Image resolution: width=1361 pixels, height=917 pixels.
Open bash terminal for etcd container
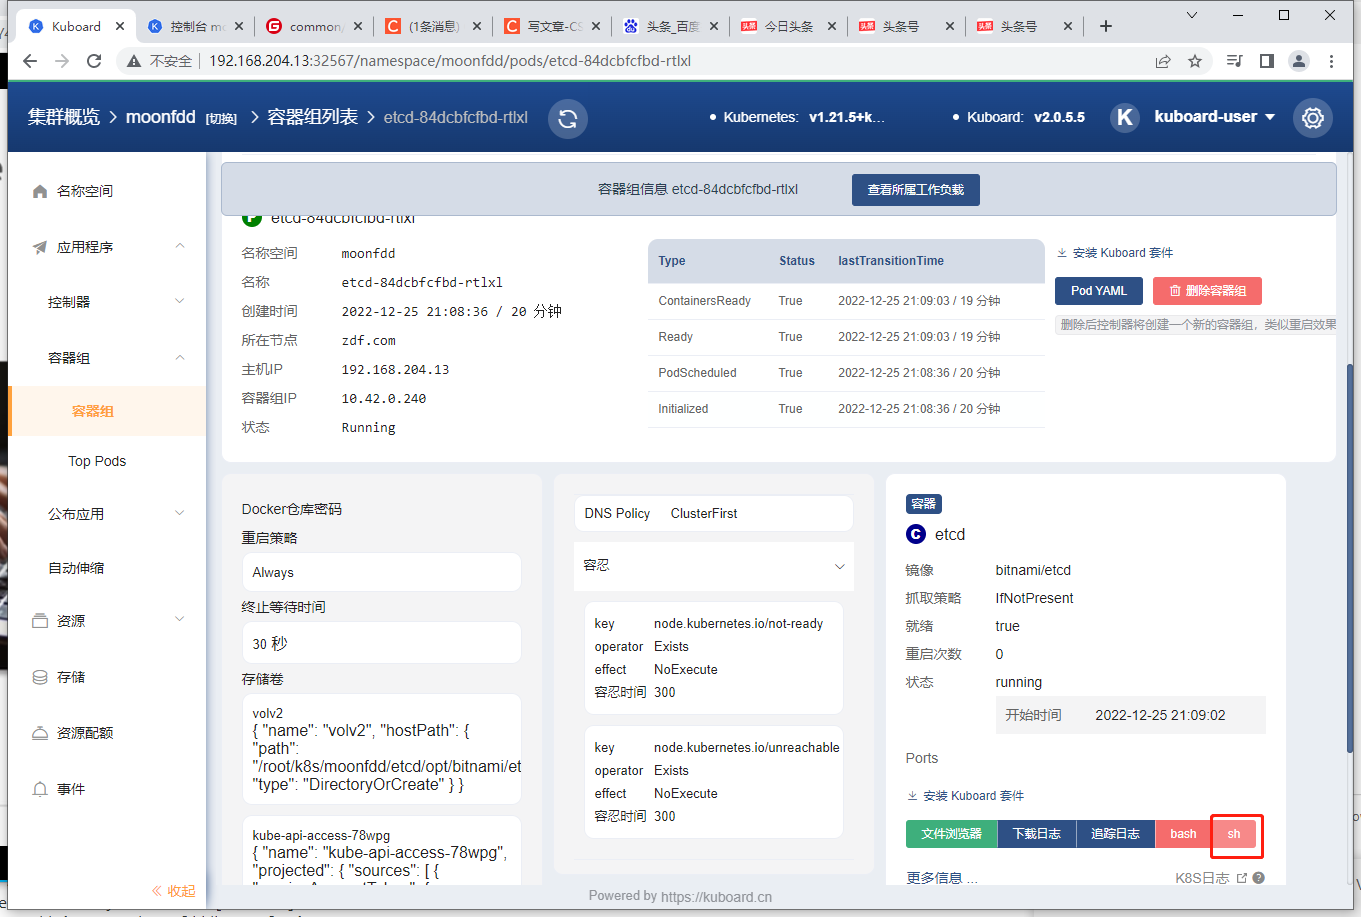[x=1184, y=834]
